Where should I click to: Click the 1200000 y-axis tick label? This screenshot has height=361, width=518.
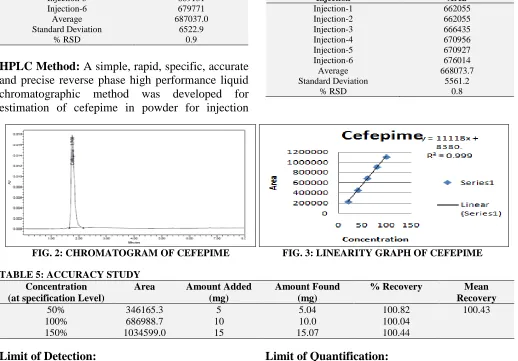(x=307, y=152)
